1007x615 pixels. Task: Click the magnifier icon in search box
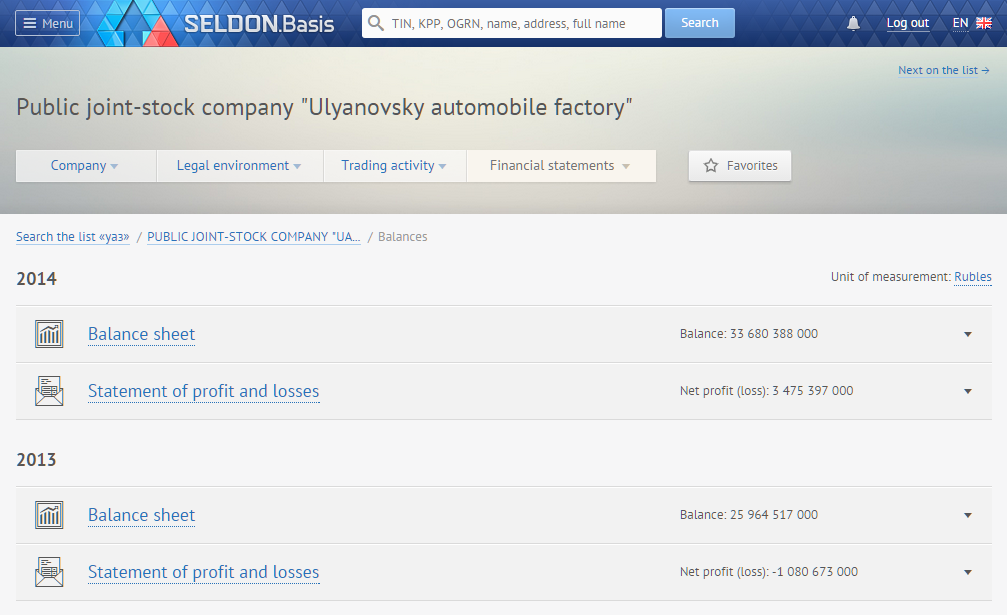click(376, 23)
